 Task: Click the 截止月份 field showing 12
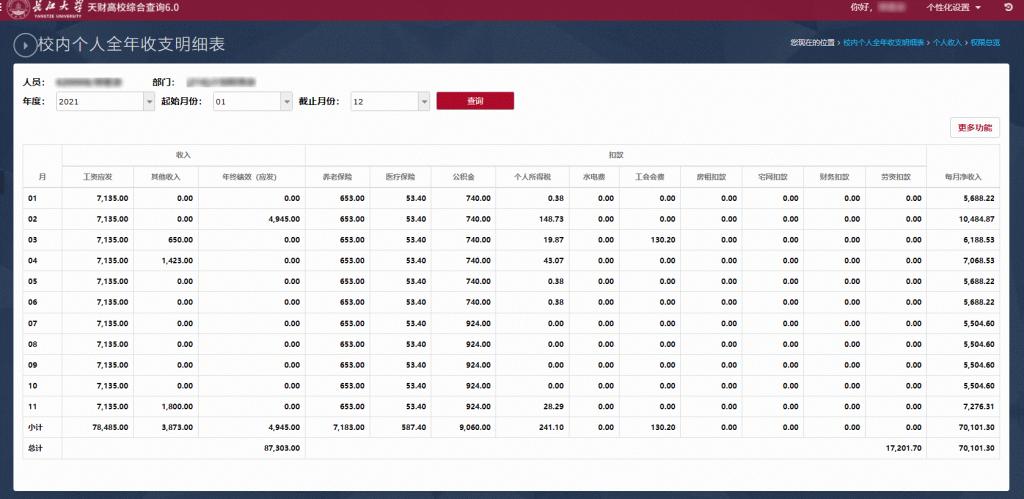pyautogui.click(x=383, y=102)
